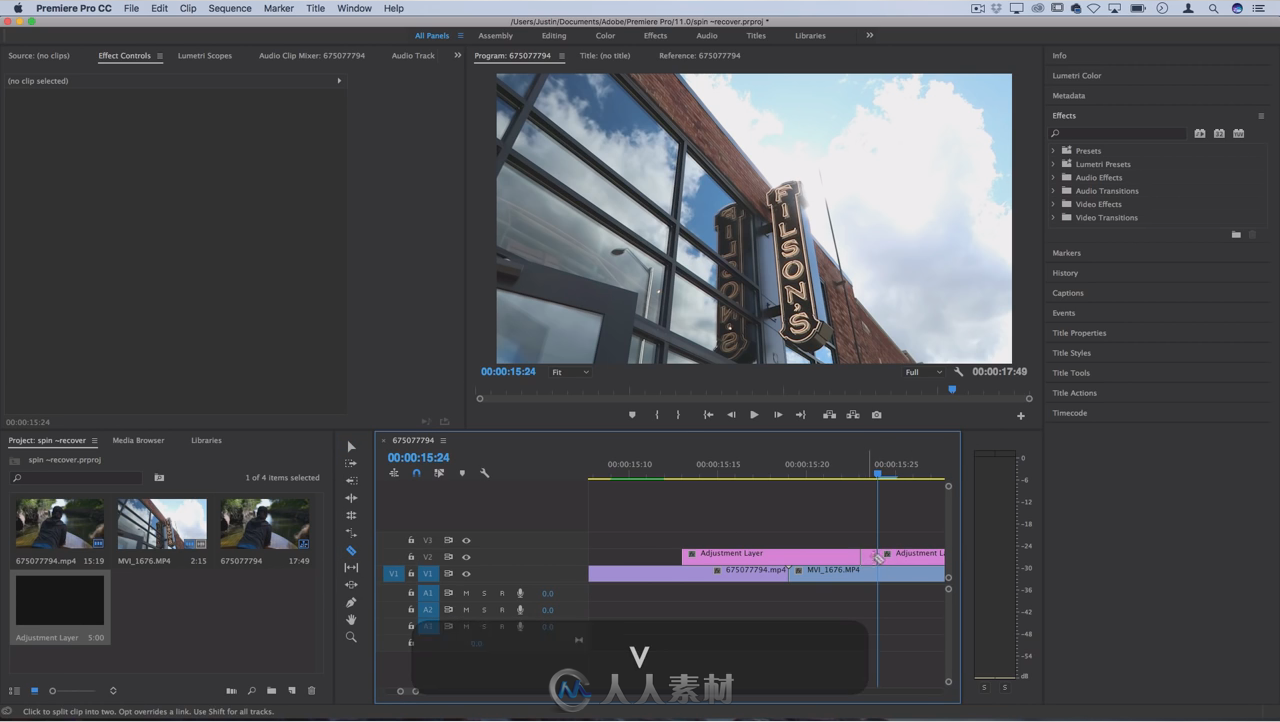Hide the V3 track output
The image size is (1280, 722).
pyautogui.click(x=466, y=541)
